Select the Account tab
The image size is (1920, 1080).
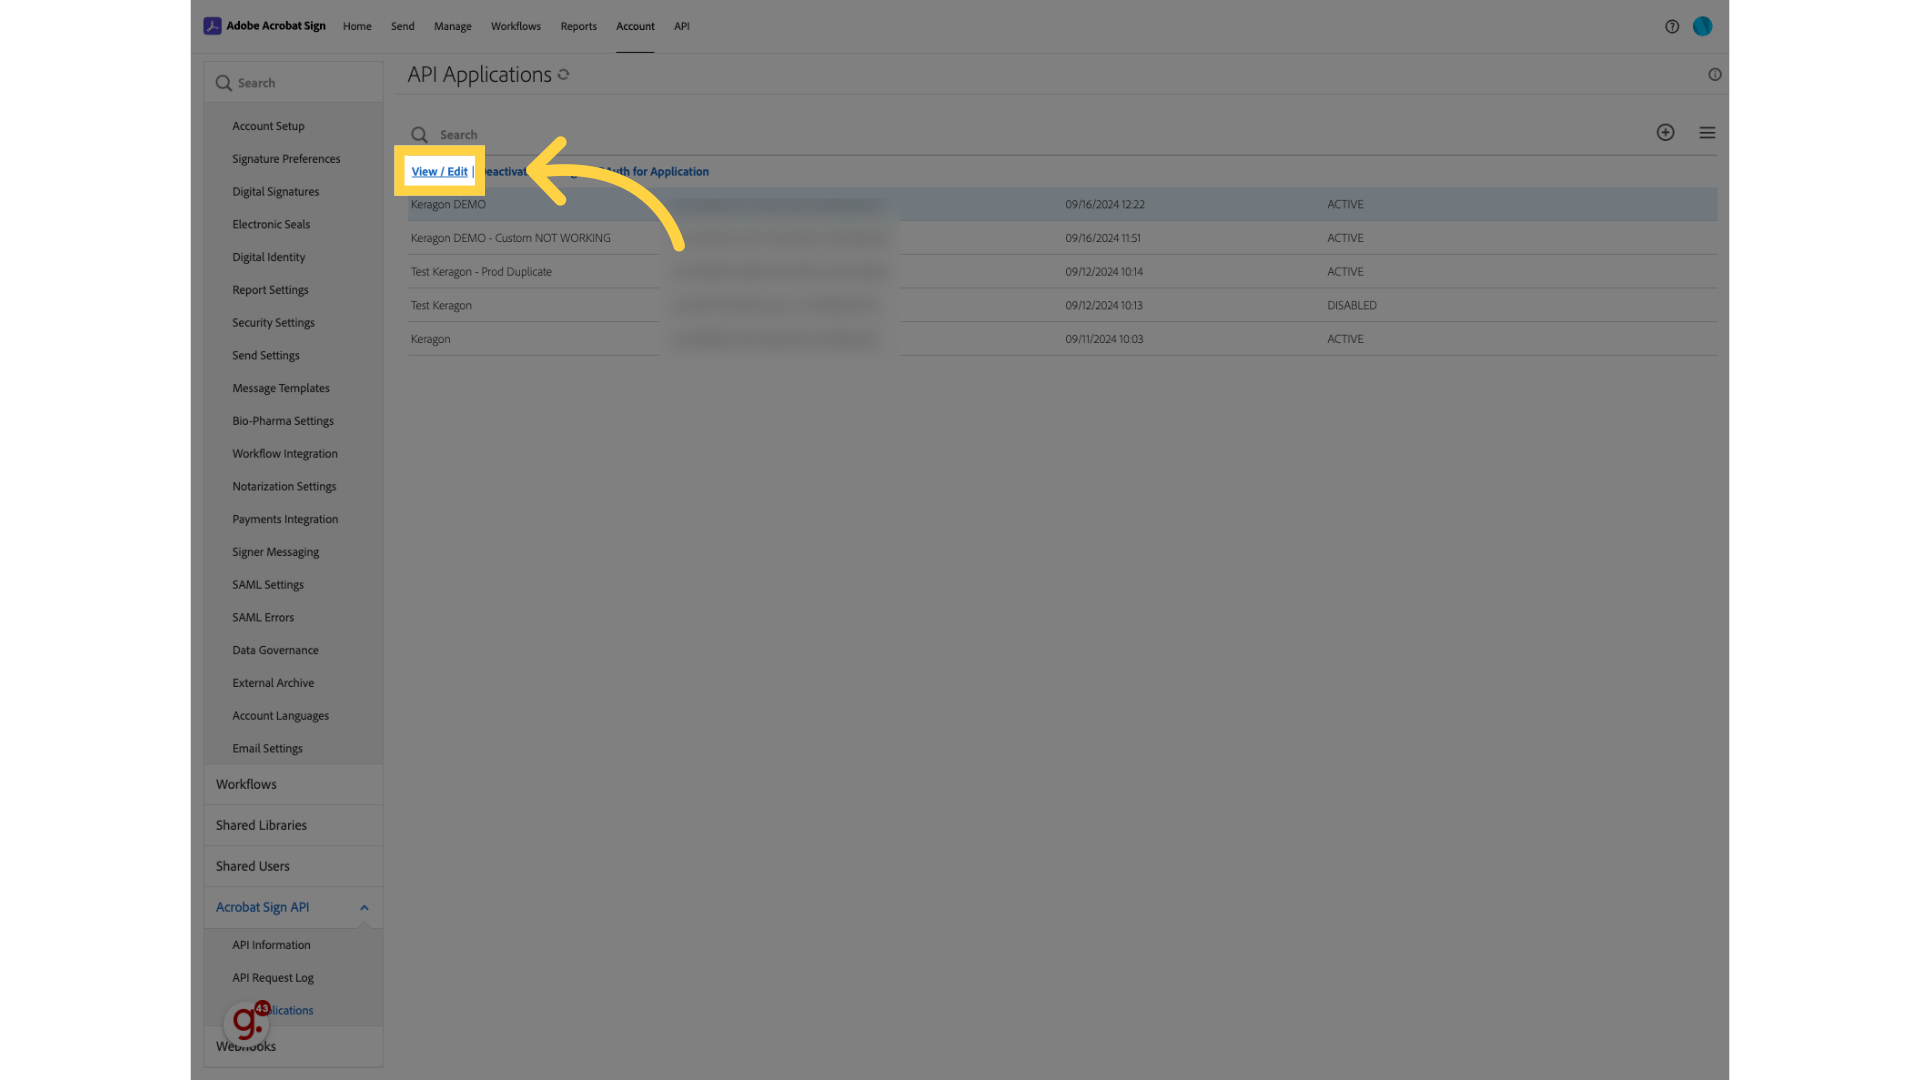point(636,27)
